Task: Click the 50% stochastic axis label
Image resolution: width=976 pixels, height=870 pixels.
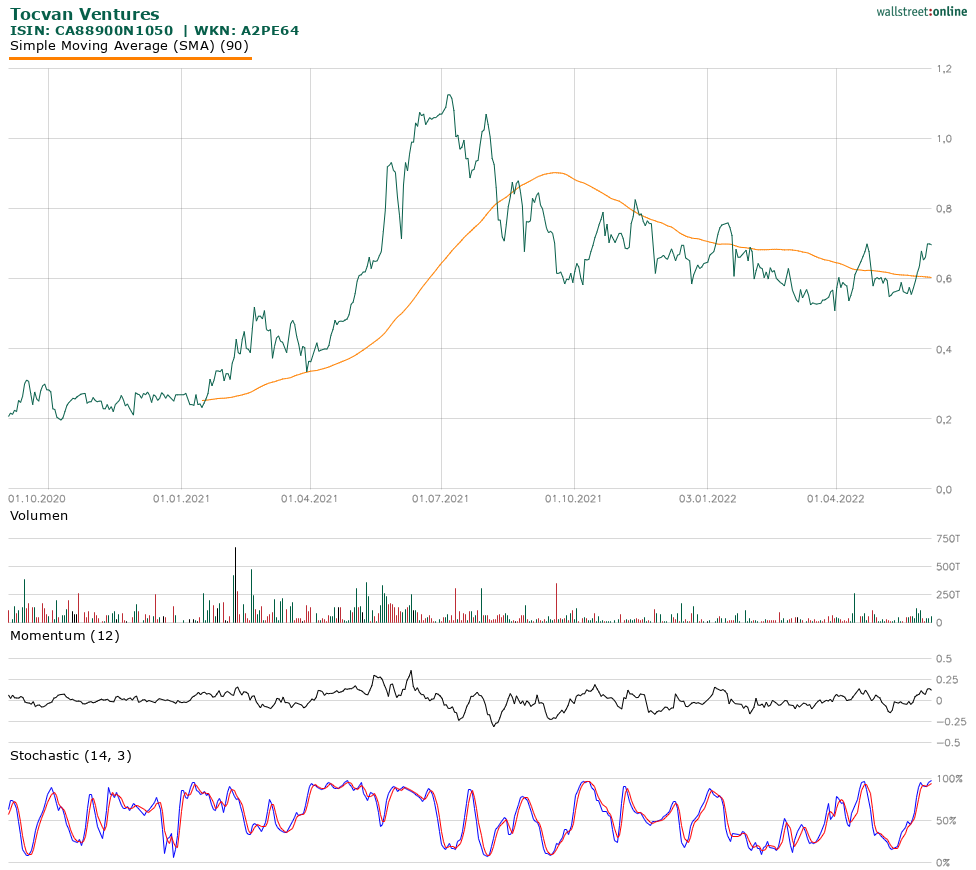Action: (x=947, y=821)
